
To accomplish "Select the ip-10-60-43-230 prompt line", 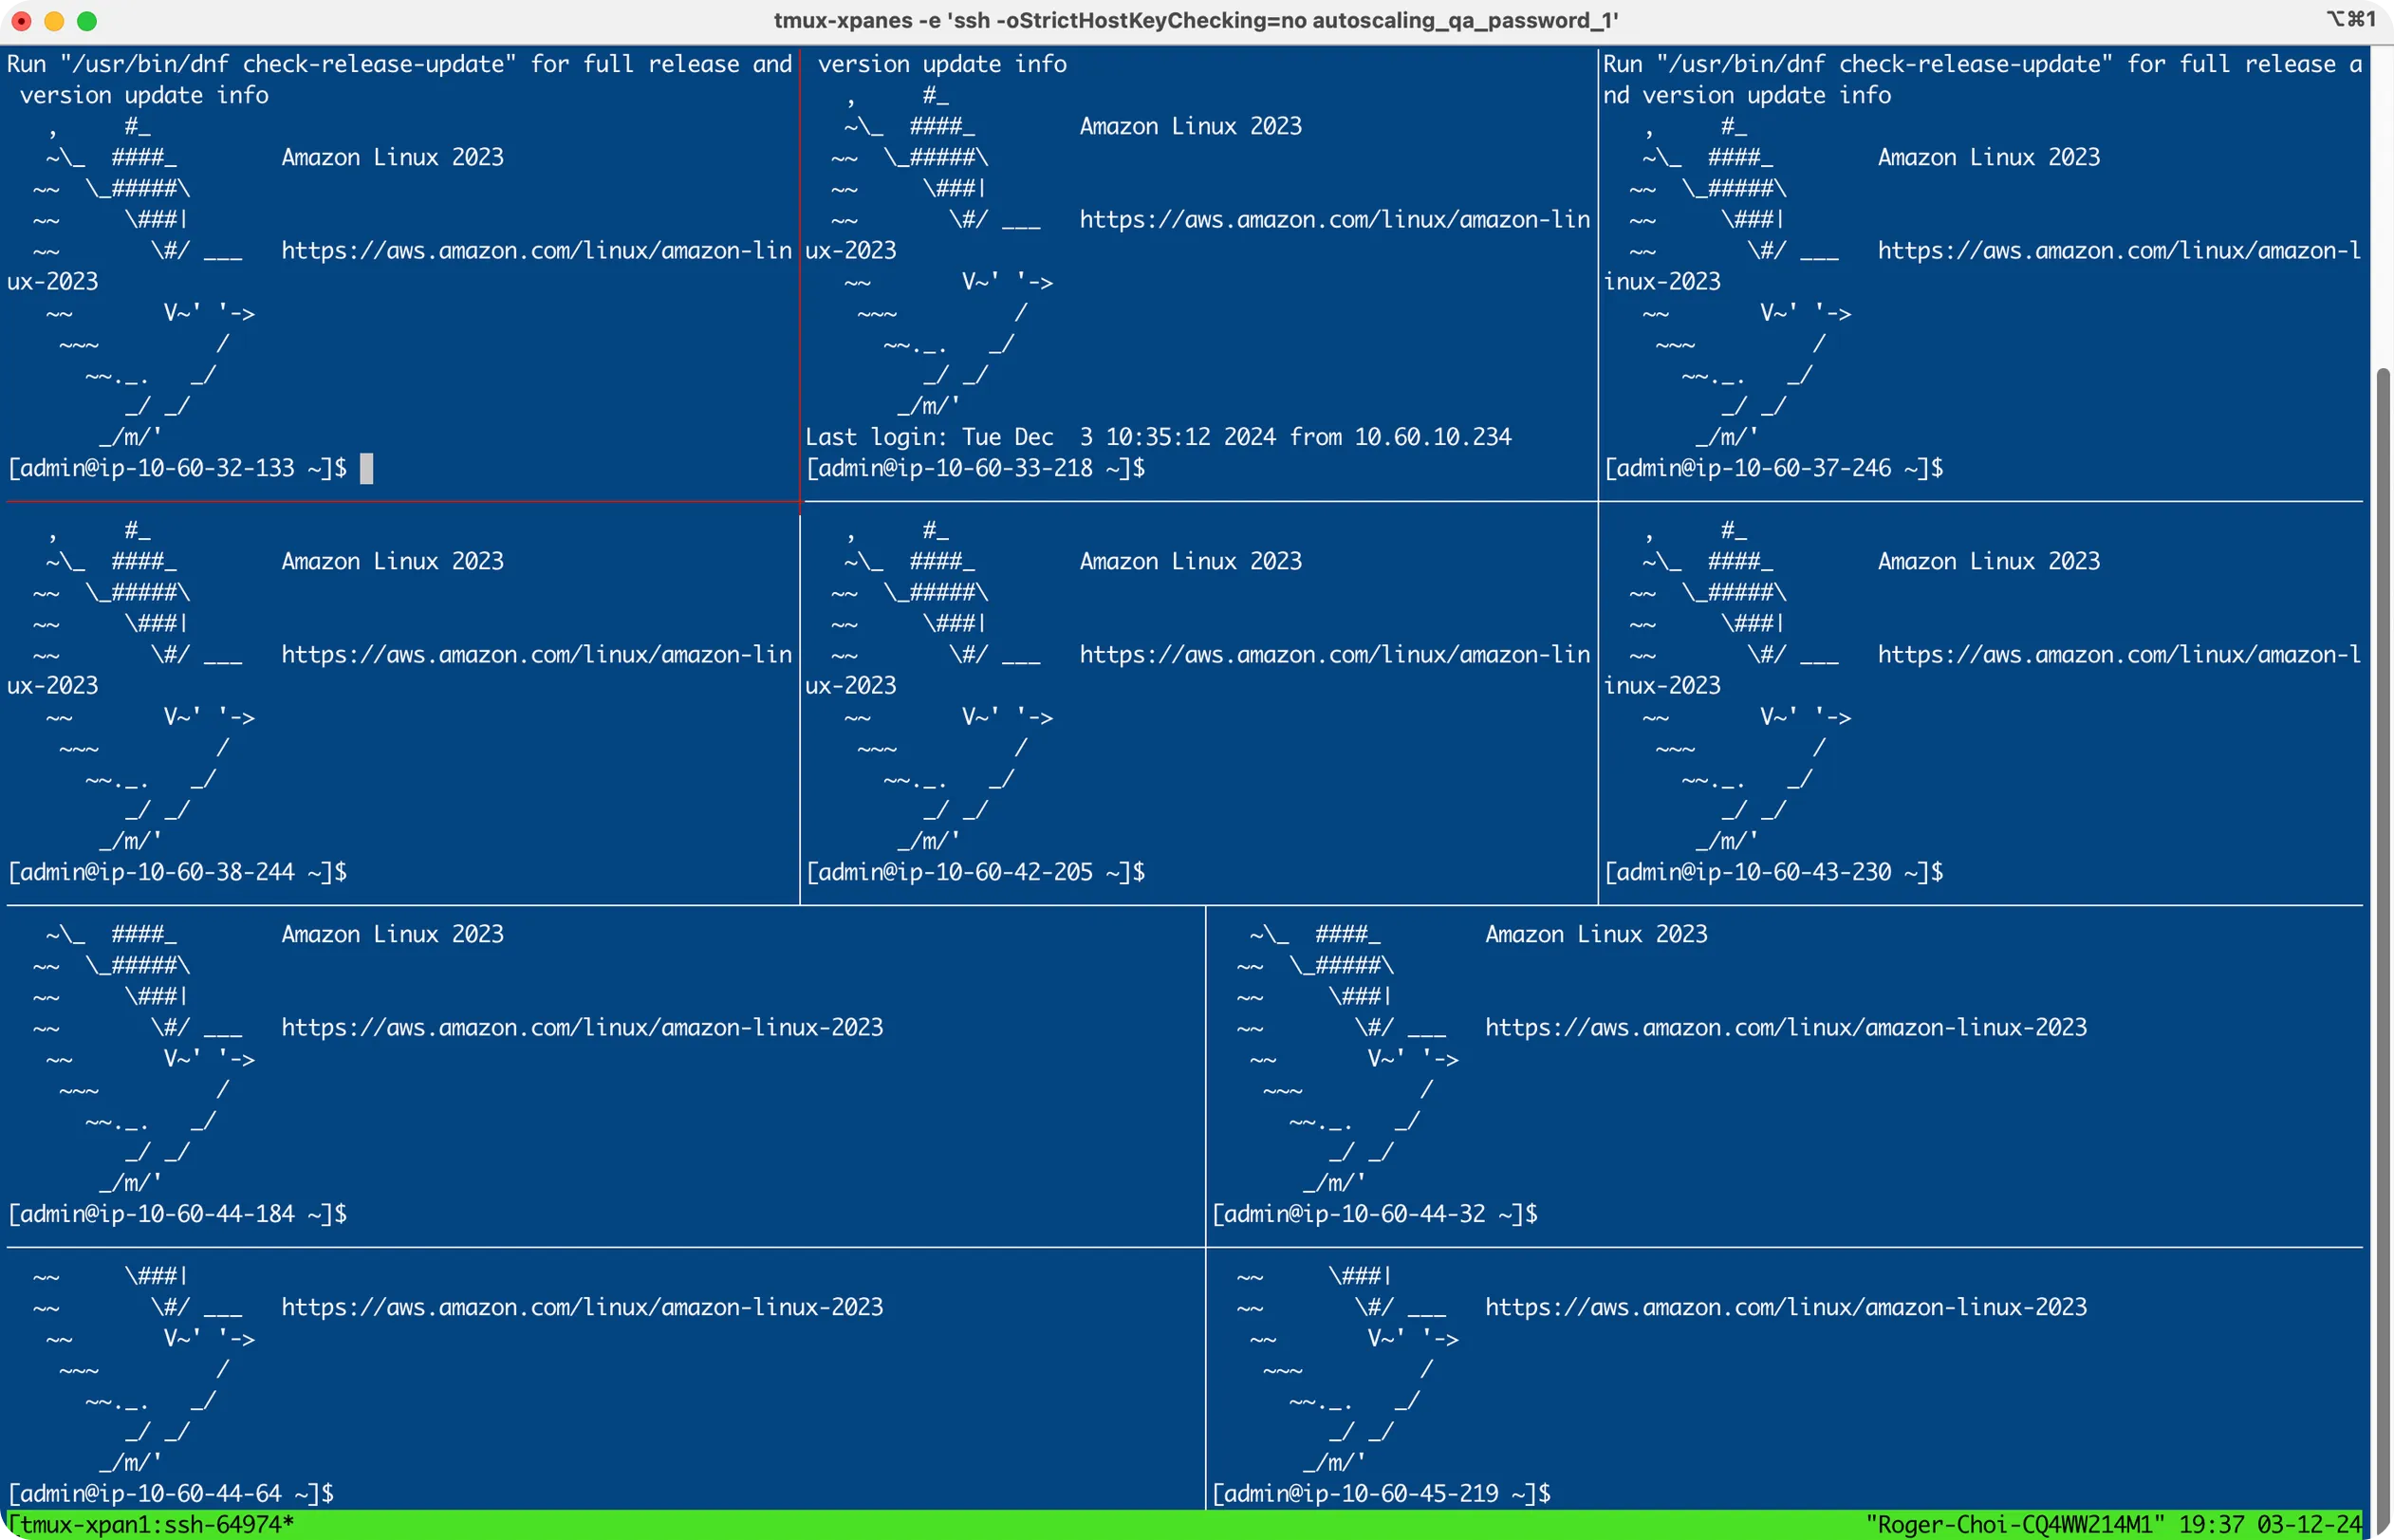I will pos(1773,872).
